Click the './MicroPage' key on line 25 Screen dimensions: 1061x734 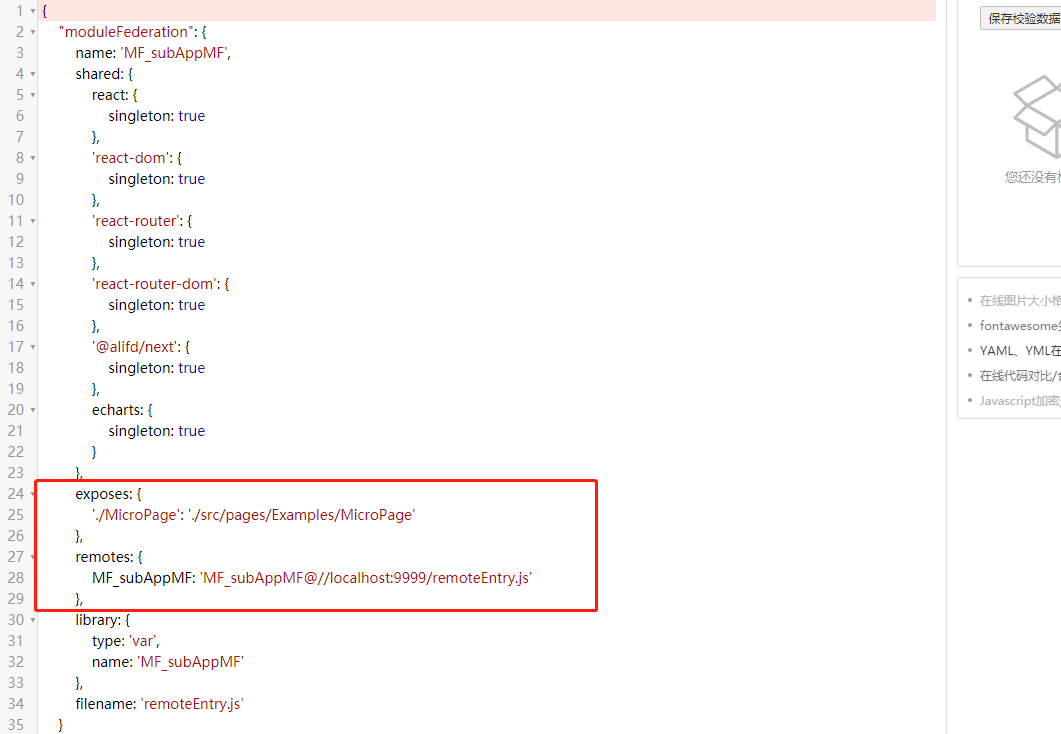click(136, 515)
